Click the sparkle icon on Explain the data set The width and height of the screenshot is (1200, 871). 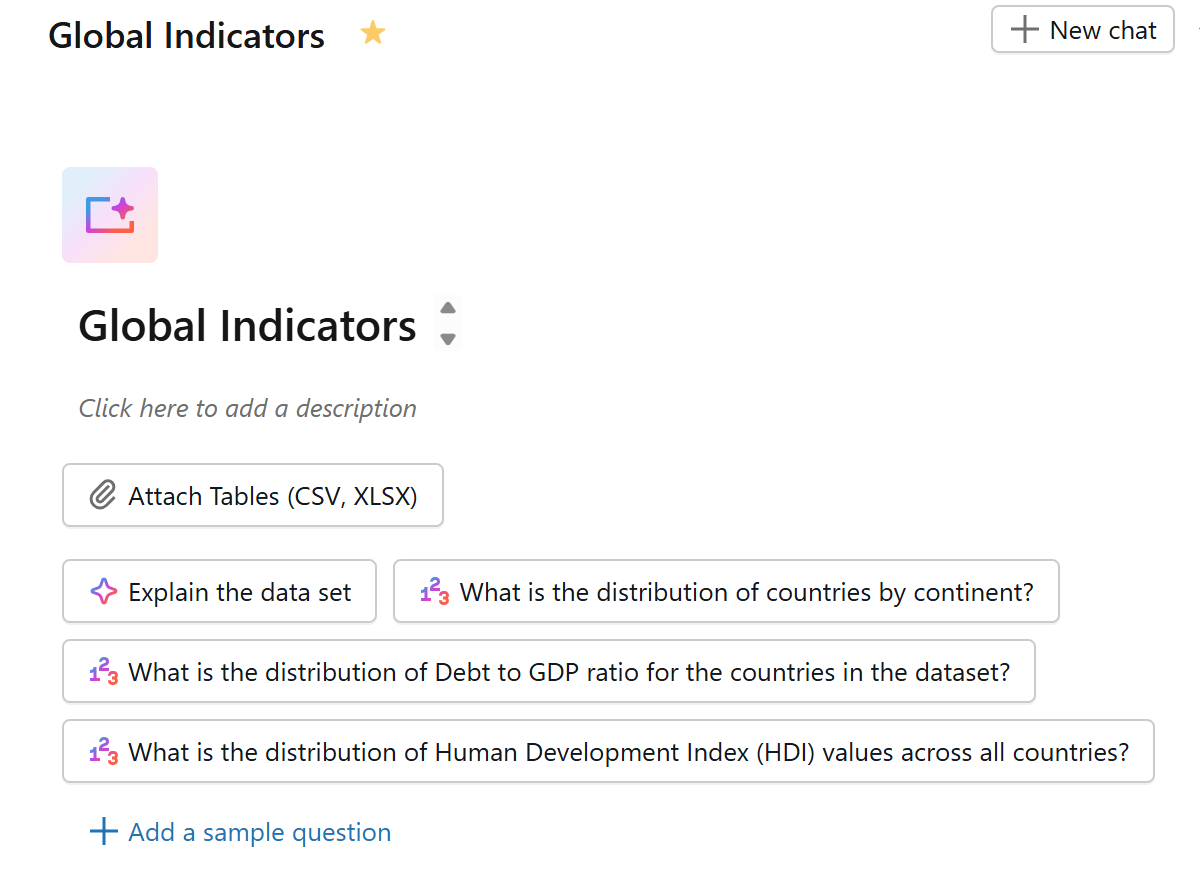tap(104, 592)
